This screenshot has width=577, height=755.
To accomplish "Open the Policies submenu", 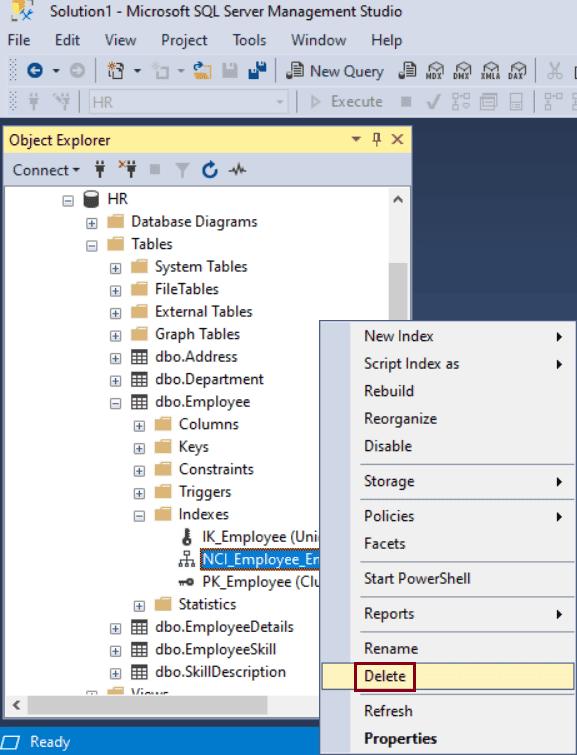I will [x=448, y=516].
